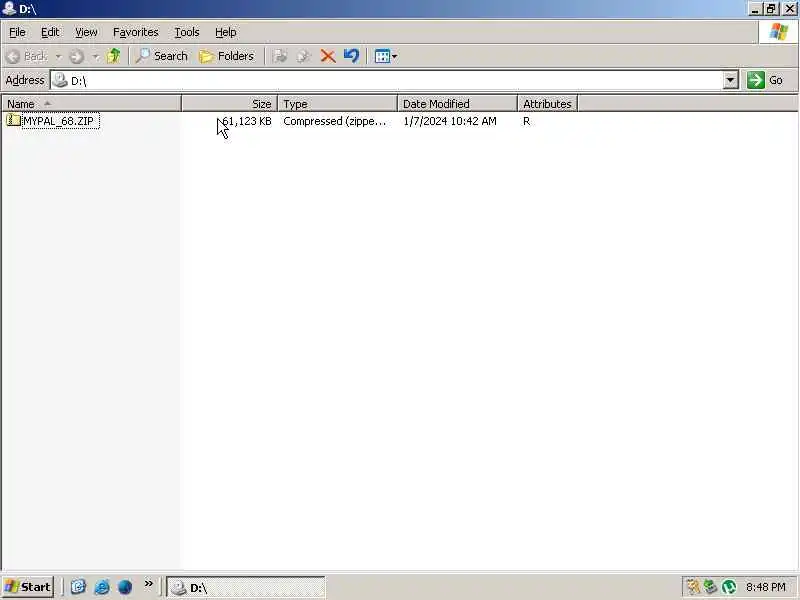The width and height of the screenshot is (800, 600).
Task: Open the Favorites menu
Action: [x=136, y=32]
